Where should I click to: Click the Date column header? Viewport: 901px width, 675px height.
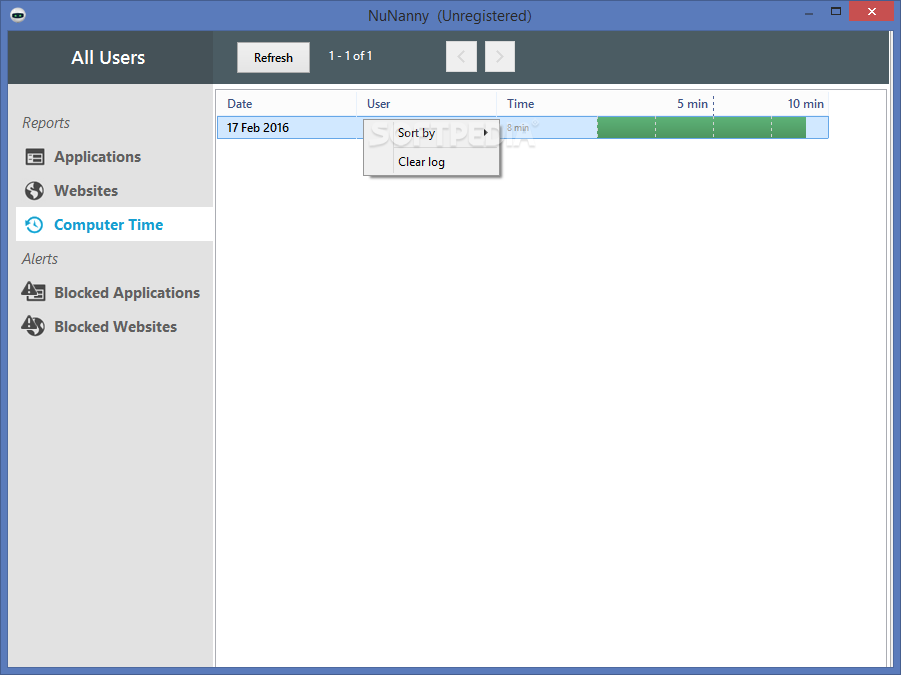tap(286, 104)
